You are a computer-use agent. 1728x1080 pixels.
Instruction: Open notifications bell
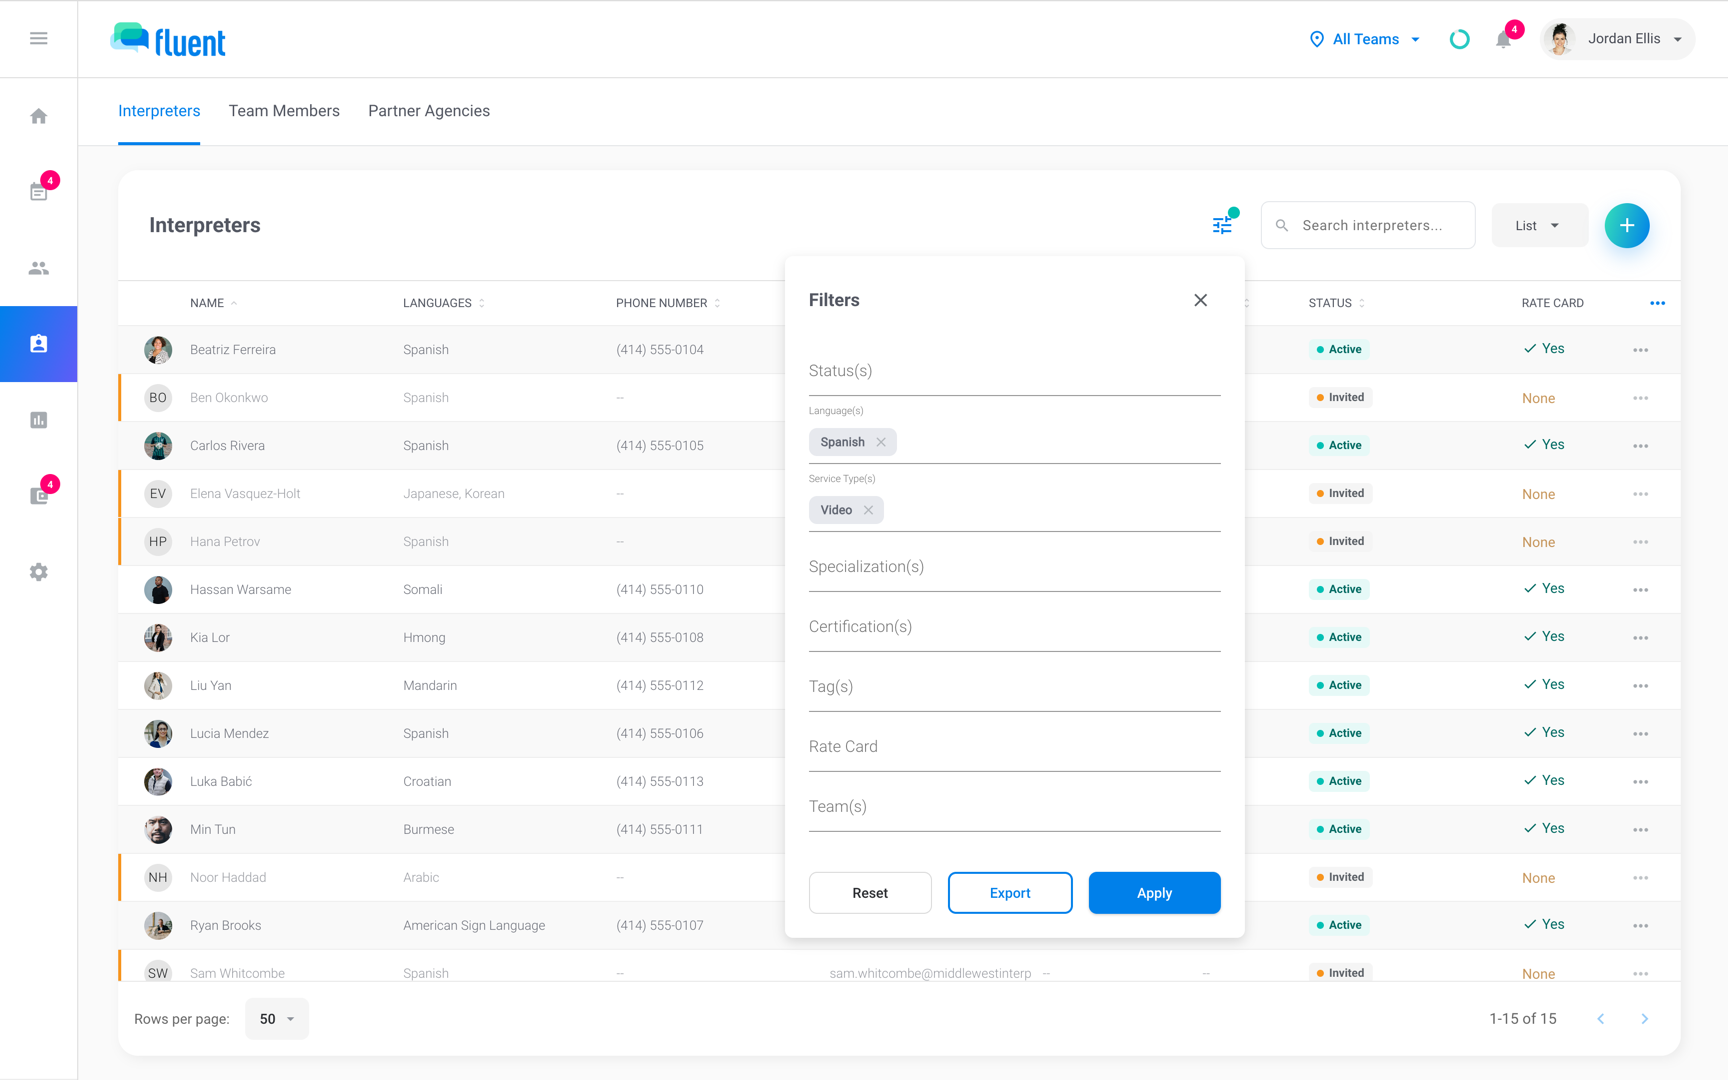click(x=1503, y=39)
